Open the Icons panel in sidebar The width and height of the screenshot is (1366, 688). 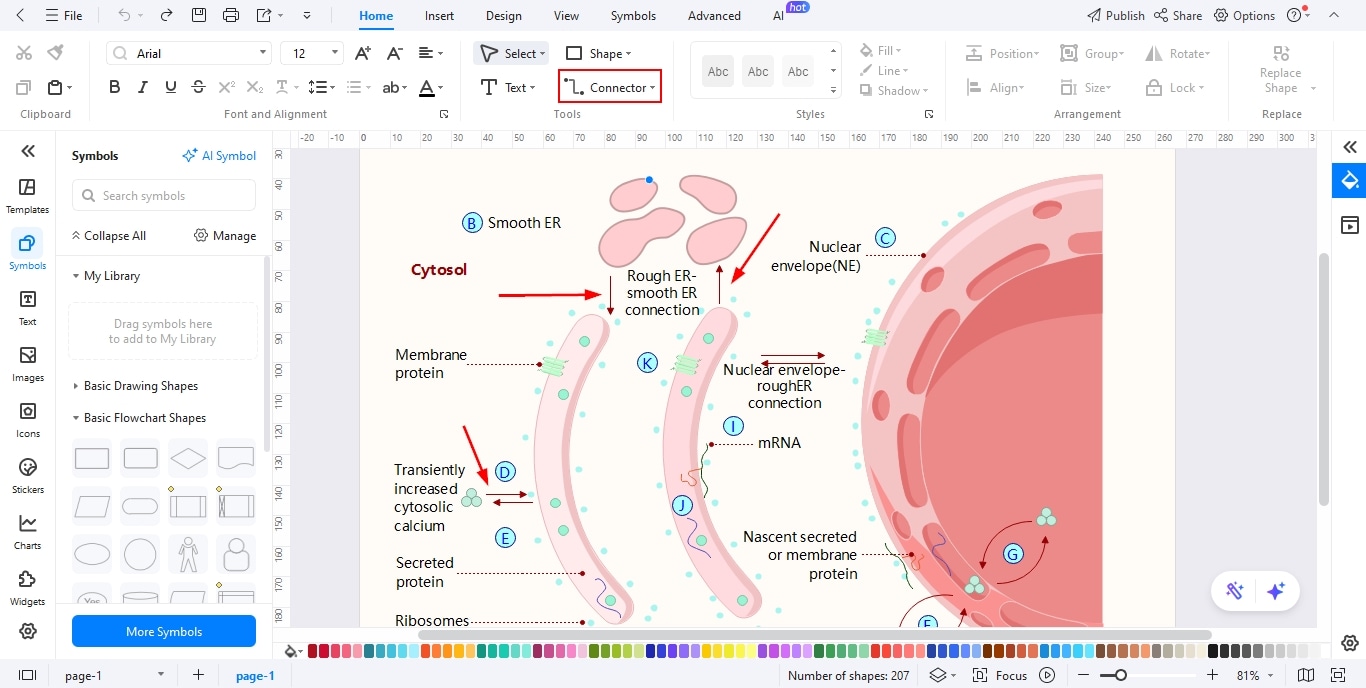click(x=28, y=420)
